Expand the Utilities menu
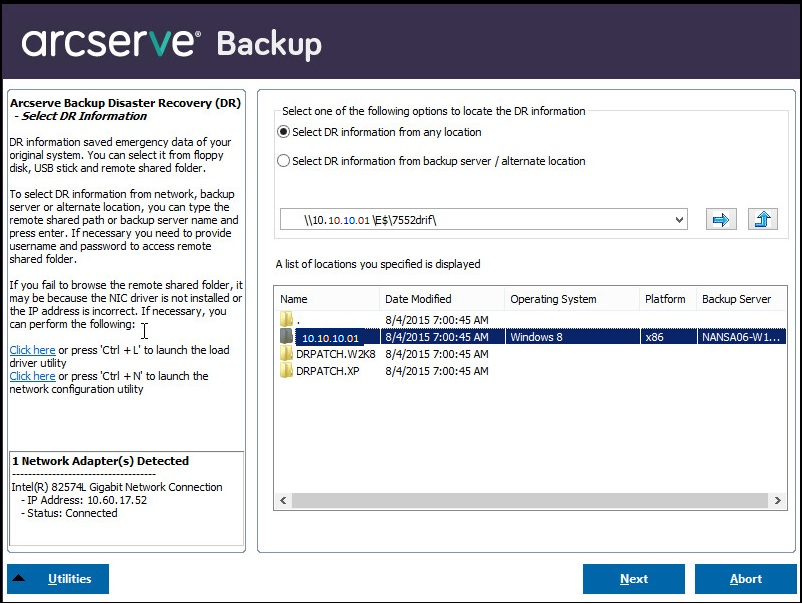Screen dimensions: 802x604 [57, 578]
